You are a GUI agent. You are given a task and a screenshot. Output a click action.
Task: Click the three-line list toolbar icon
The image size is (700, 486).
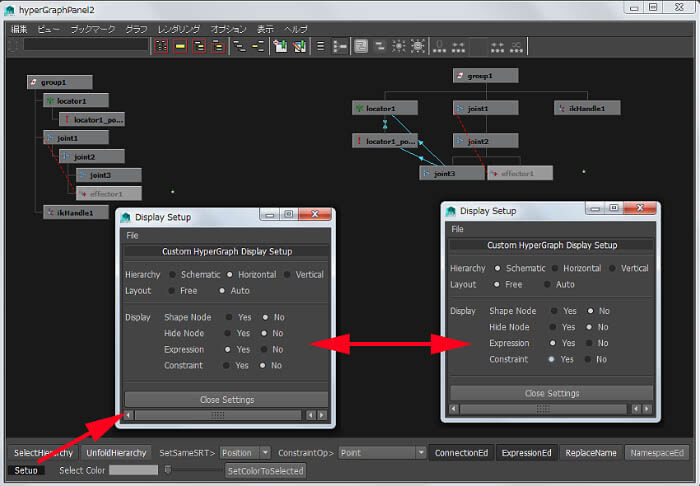pyautogui.click(x=321, y=46)
